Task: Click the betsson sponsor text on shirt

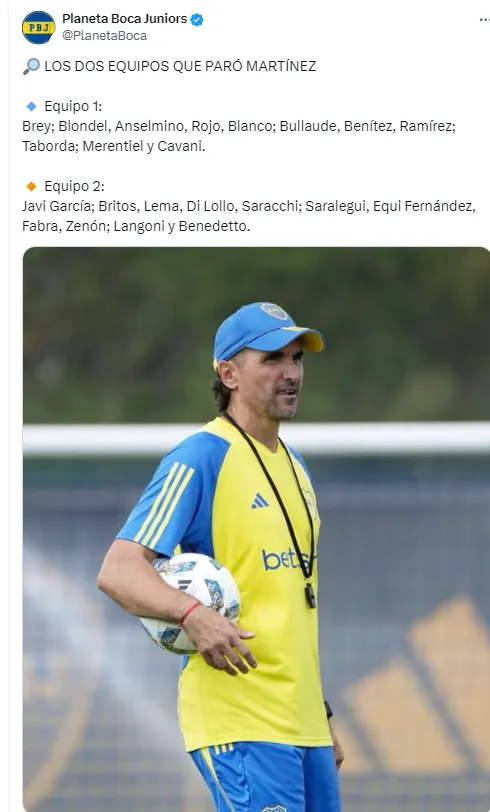Action: (287, 560)
